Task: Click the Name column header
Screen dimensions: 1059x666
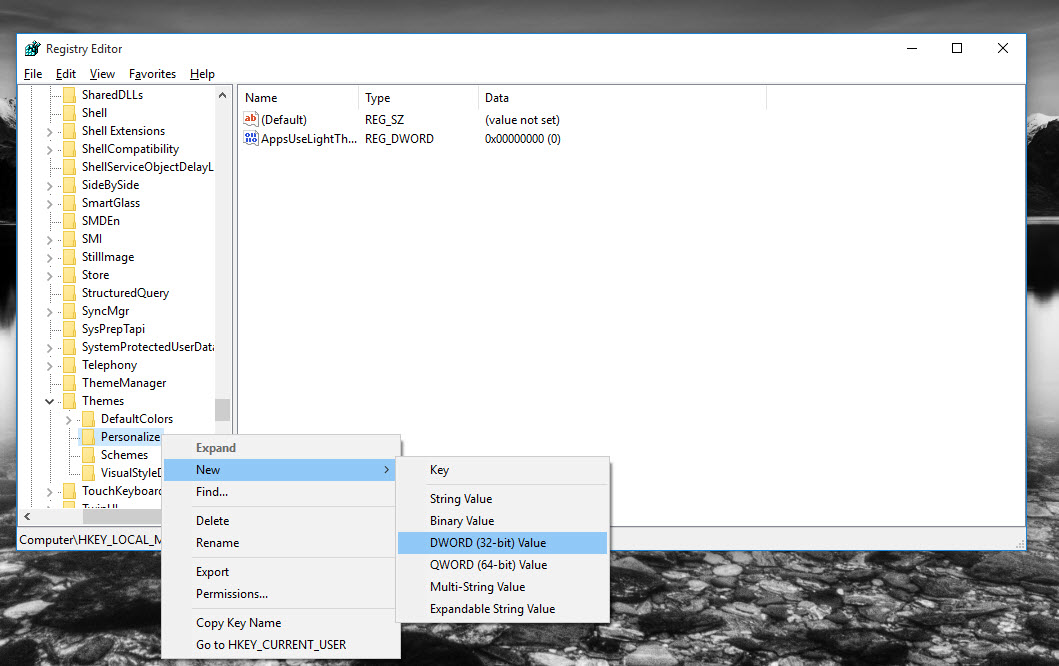Action: pyautogui.click(x=299, y=98)
